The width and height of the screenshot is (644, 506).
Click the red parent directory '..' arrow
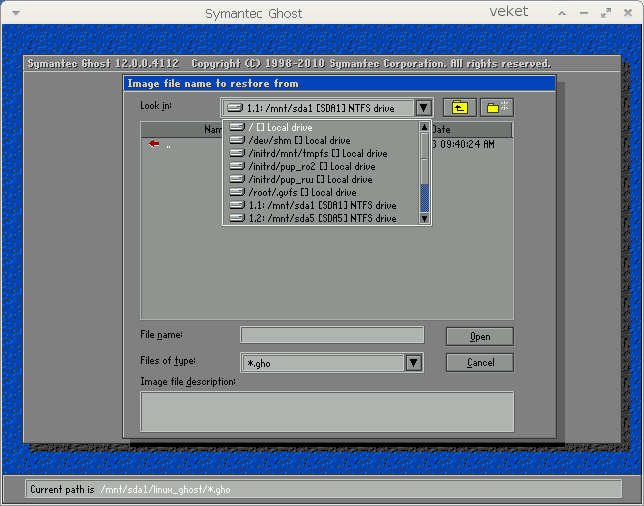point(154,144)
